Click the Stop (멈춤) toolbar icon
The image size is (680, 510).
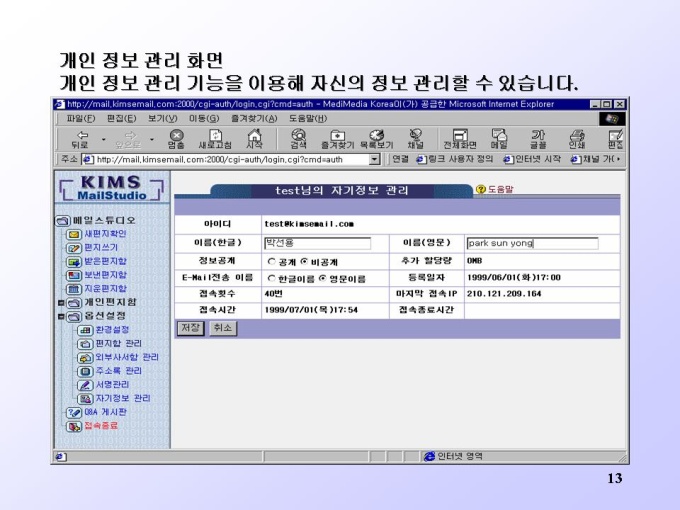coord(176,139)
